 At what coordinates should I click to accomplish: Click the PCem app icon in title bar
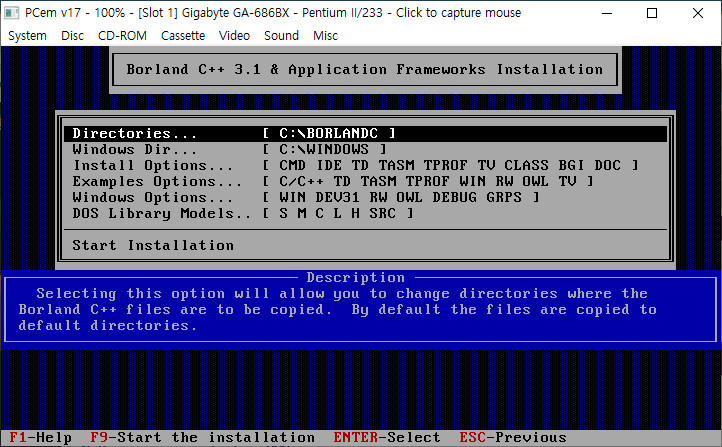pos(11,13)
